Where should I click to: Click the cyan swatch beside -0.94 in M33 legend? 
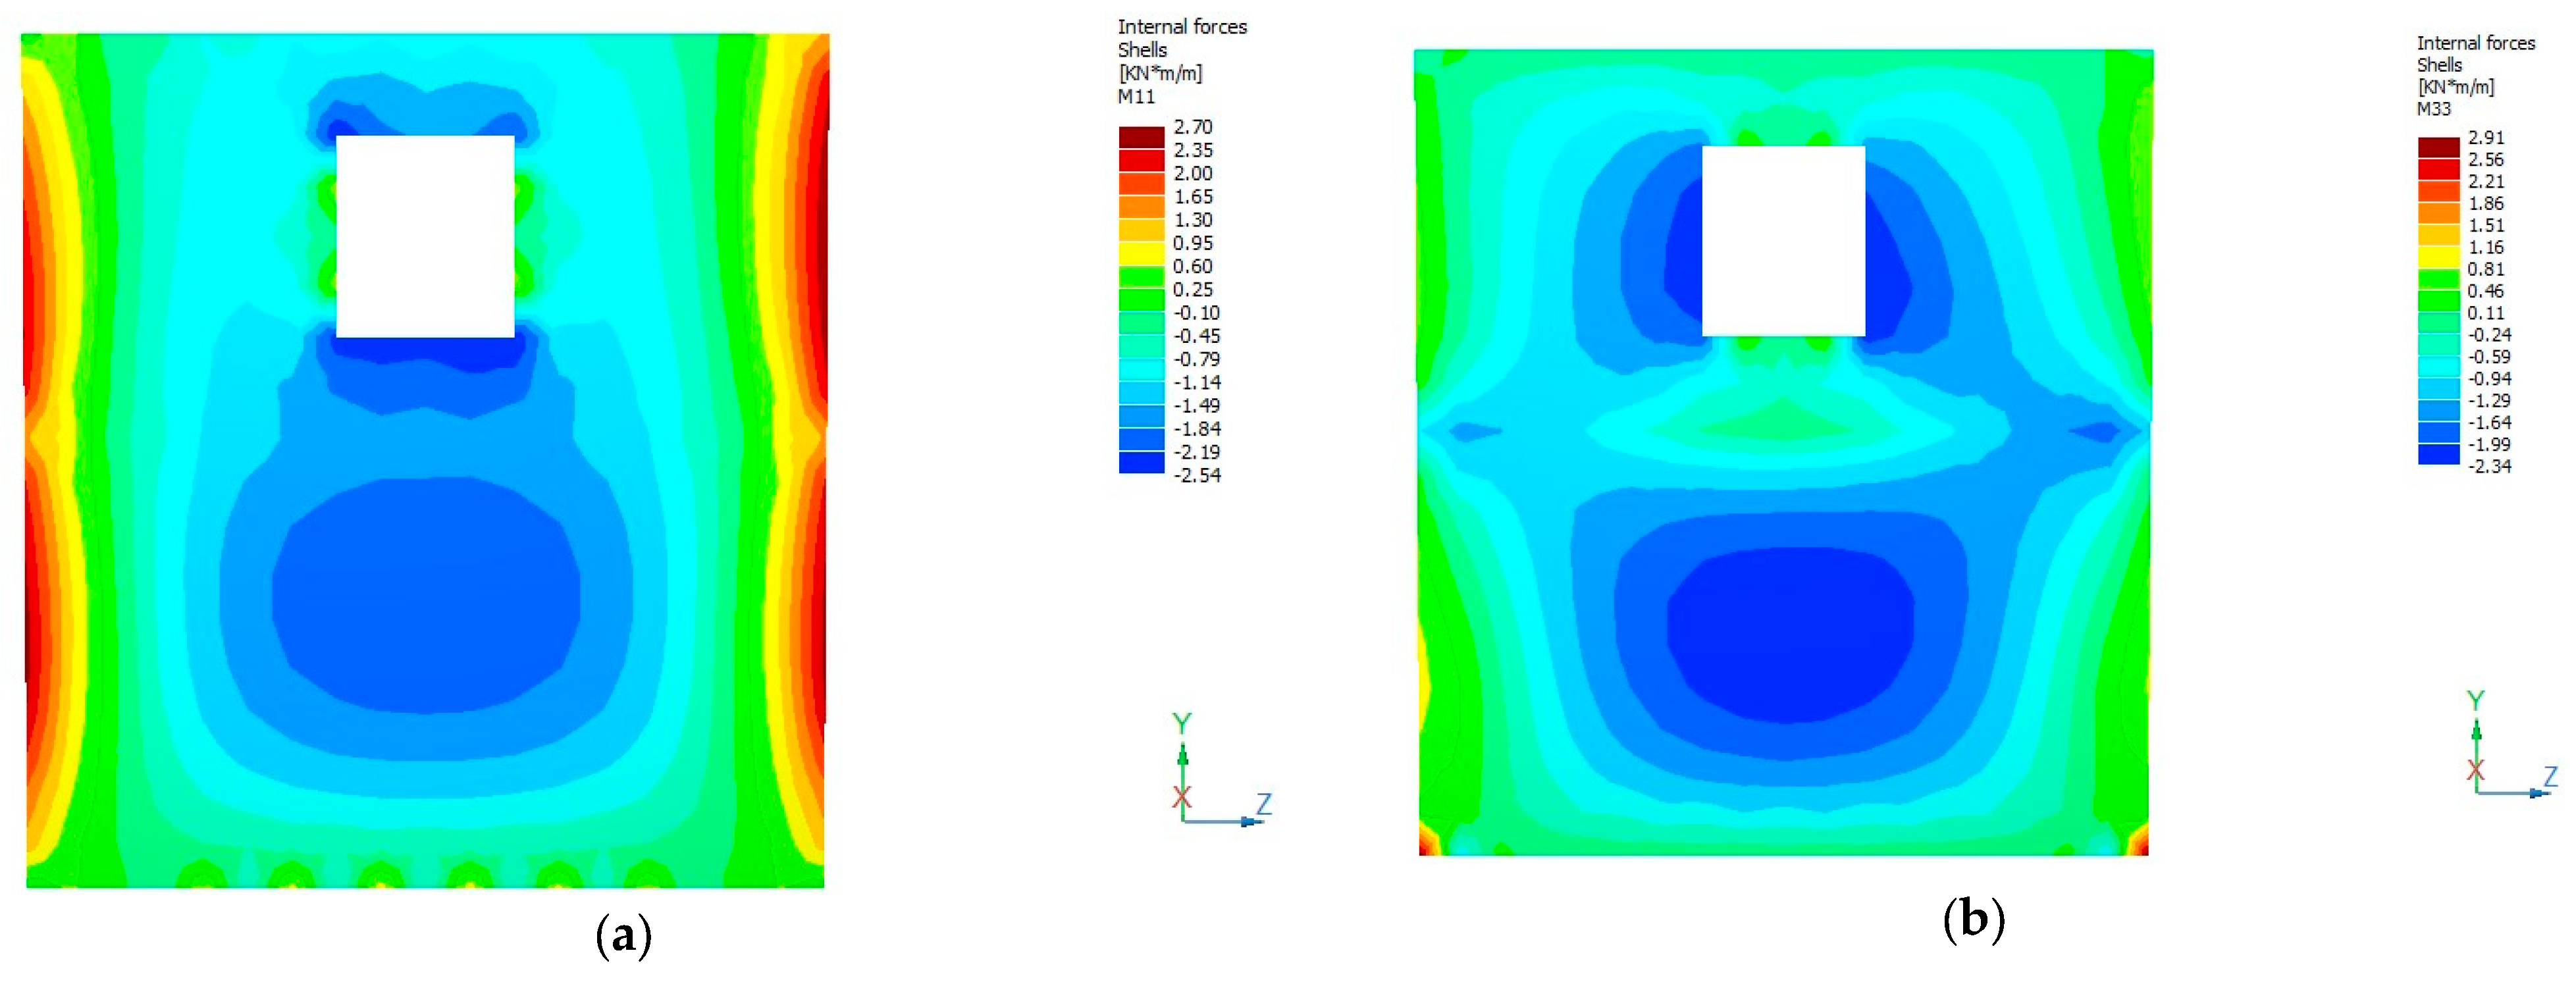click(x=2438, y=389)
